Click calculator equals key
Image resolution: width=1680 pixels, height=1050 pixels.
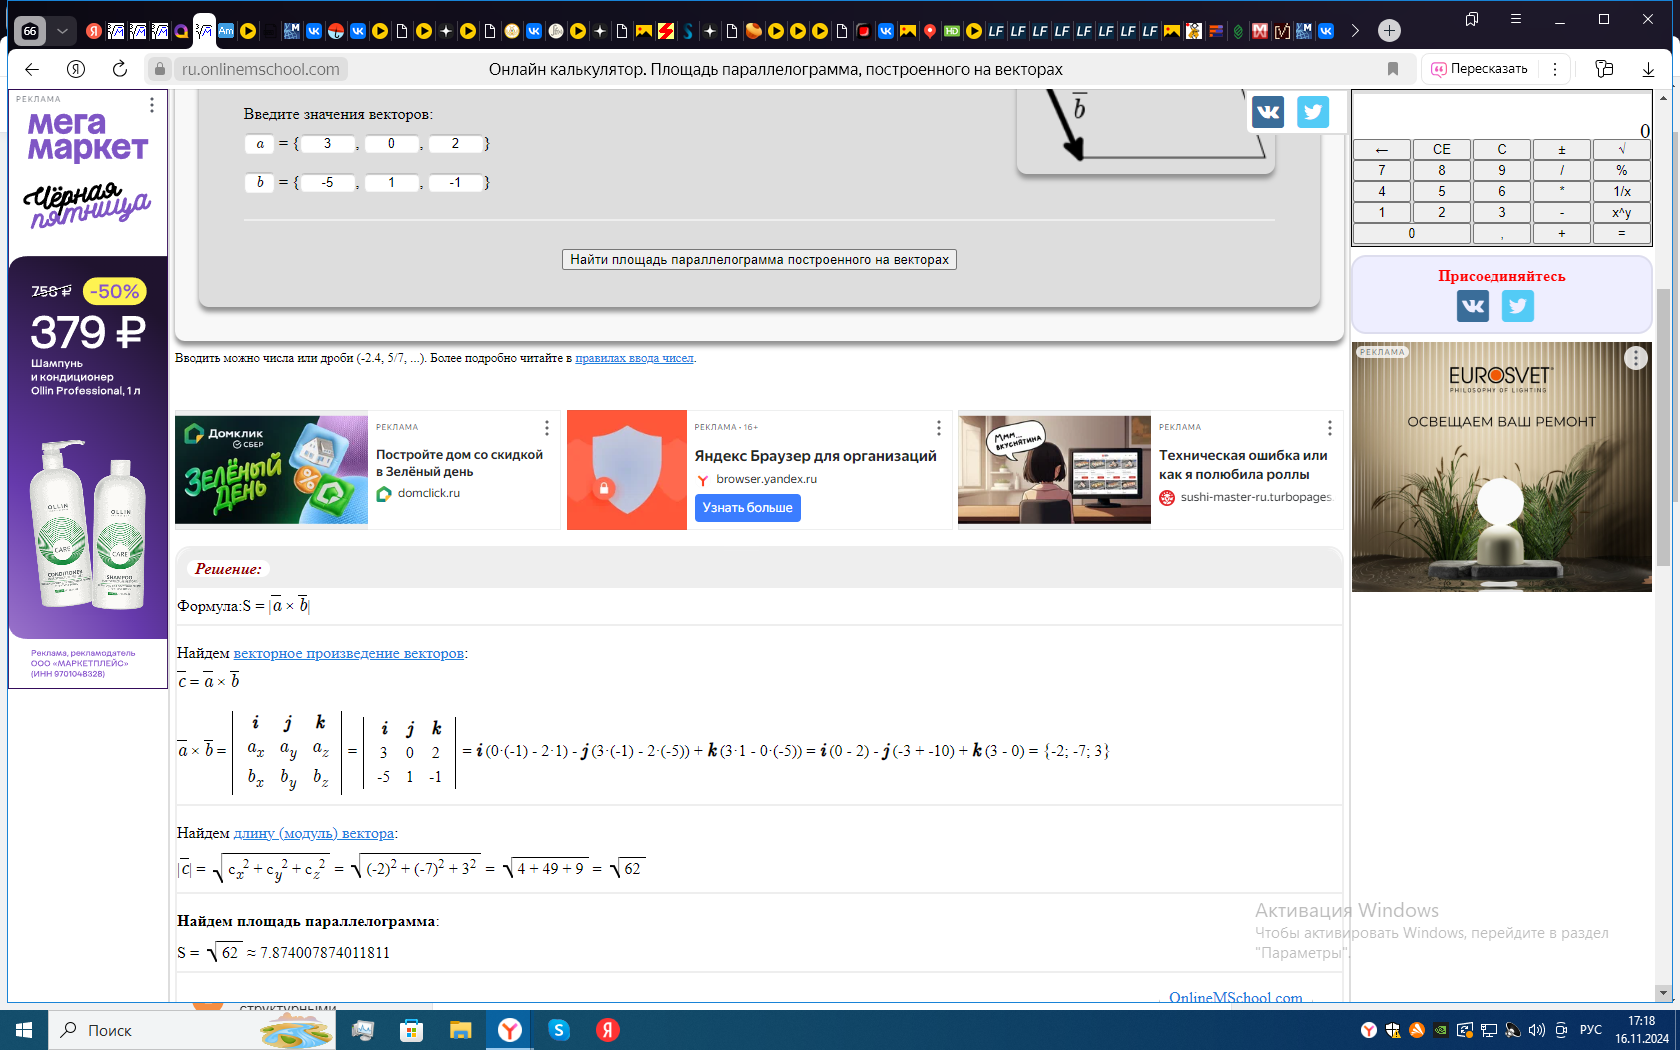(x=1621, y=234)
